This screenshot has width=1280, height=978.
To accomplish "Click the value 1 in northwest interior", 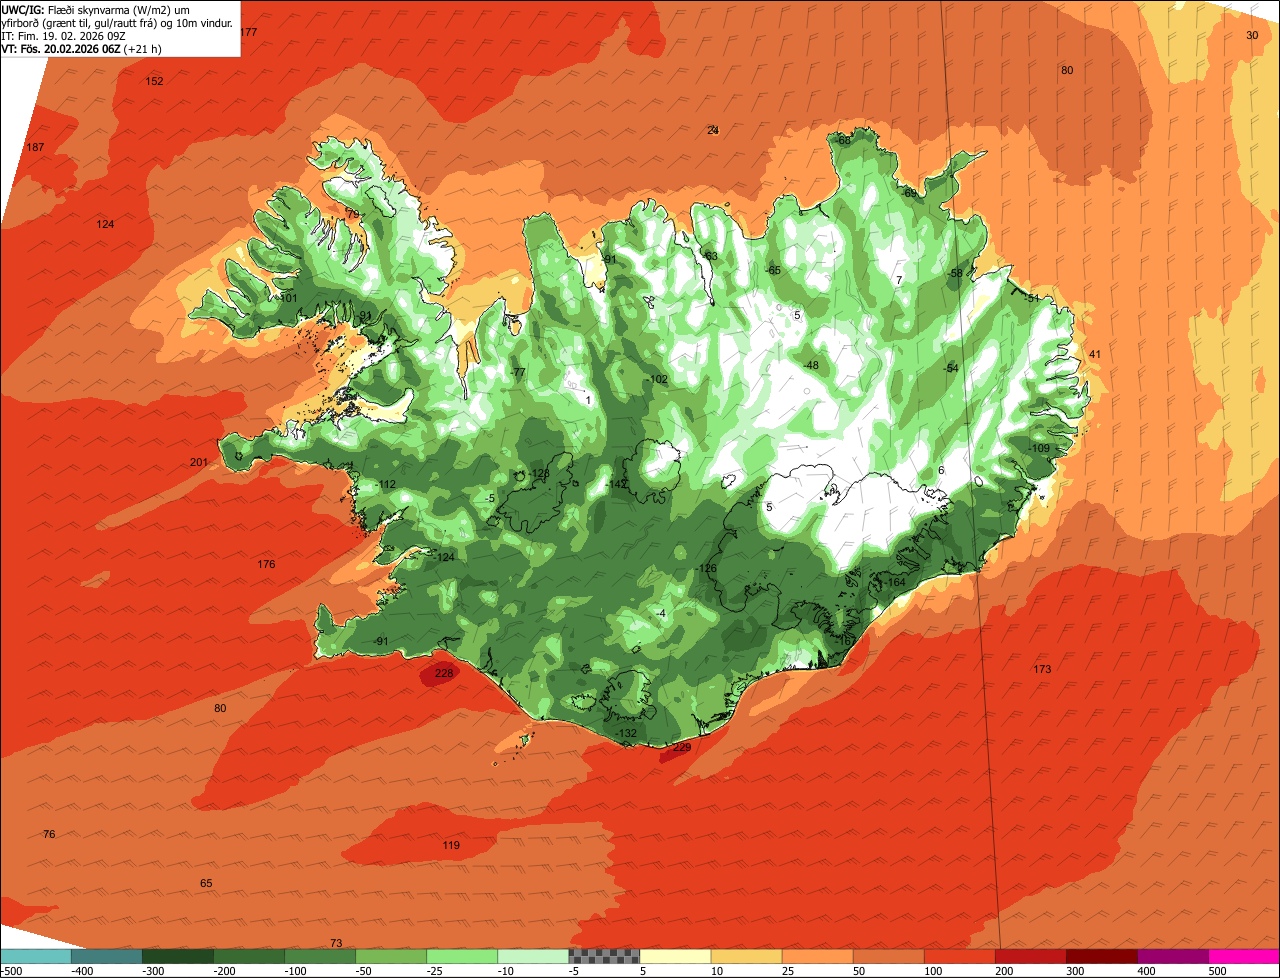I will [x=588, y=400].
